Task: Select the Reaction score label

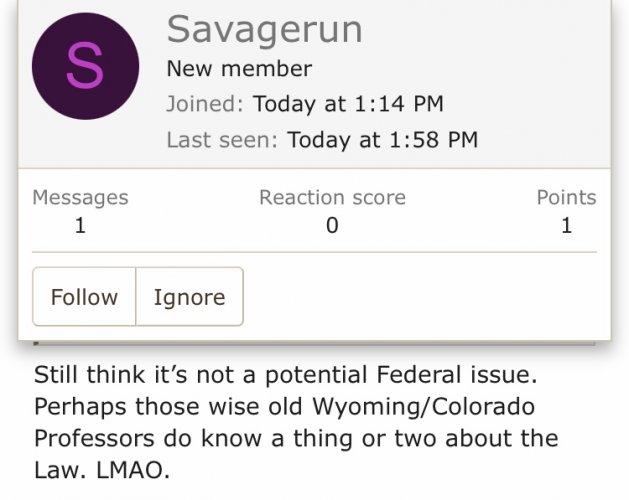Action: pos(332,197)
